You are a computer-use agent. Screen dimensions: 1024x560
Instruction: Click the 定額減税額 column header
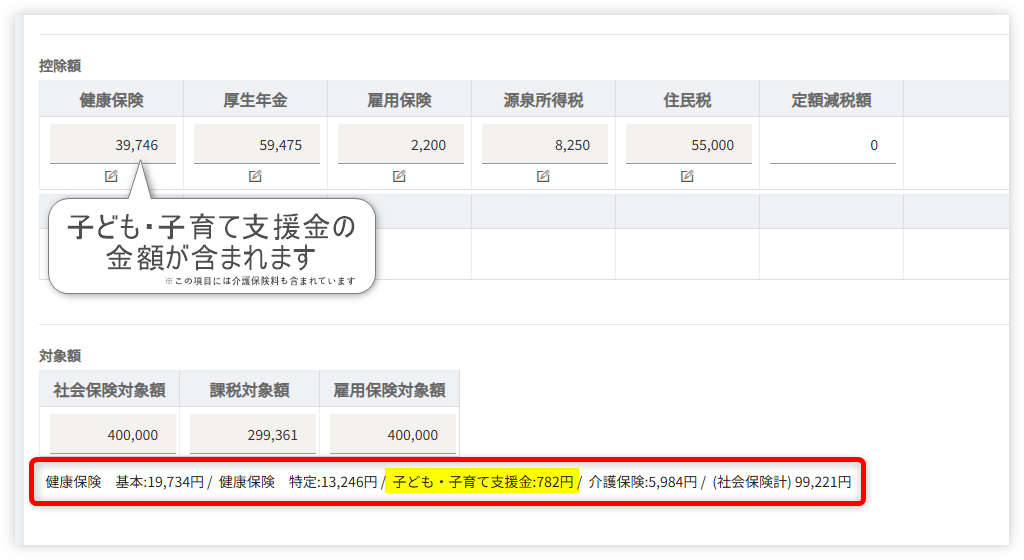tap(831, 100)
